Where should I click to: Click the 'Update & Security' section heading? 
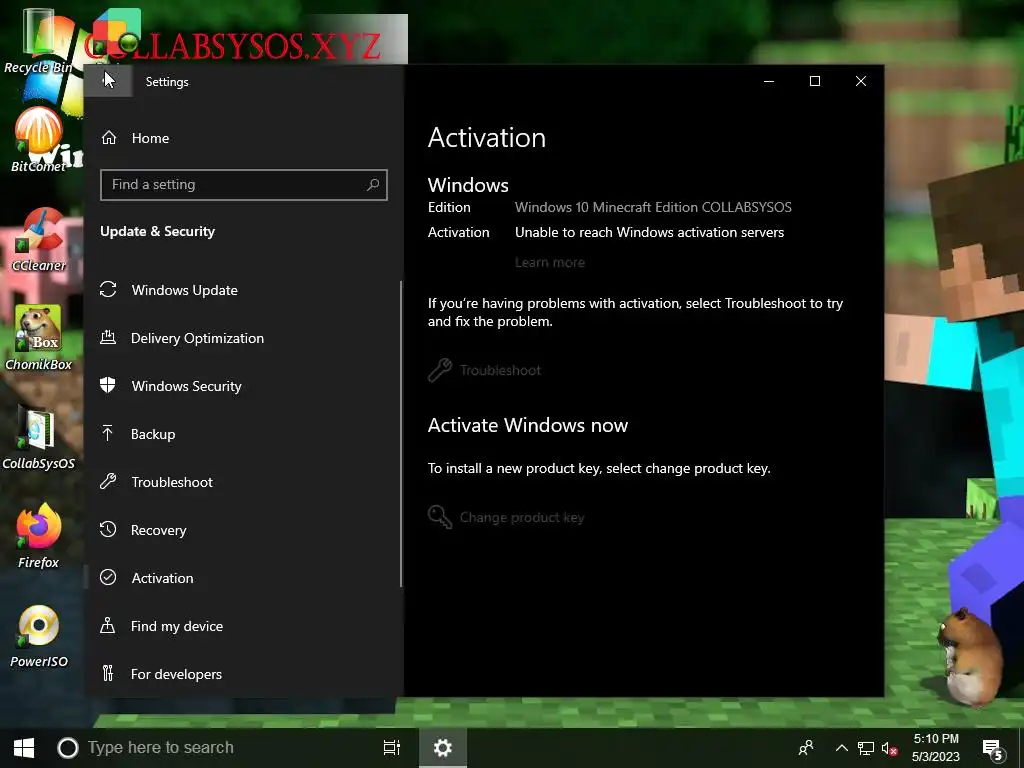click(157, 231)
